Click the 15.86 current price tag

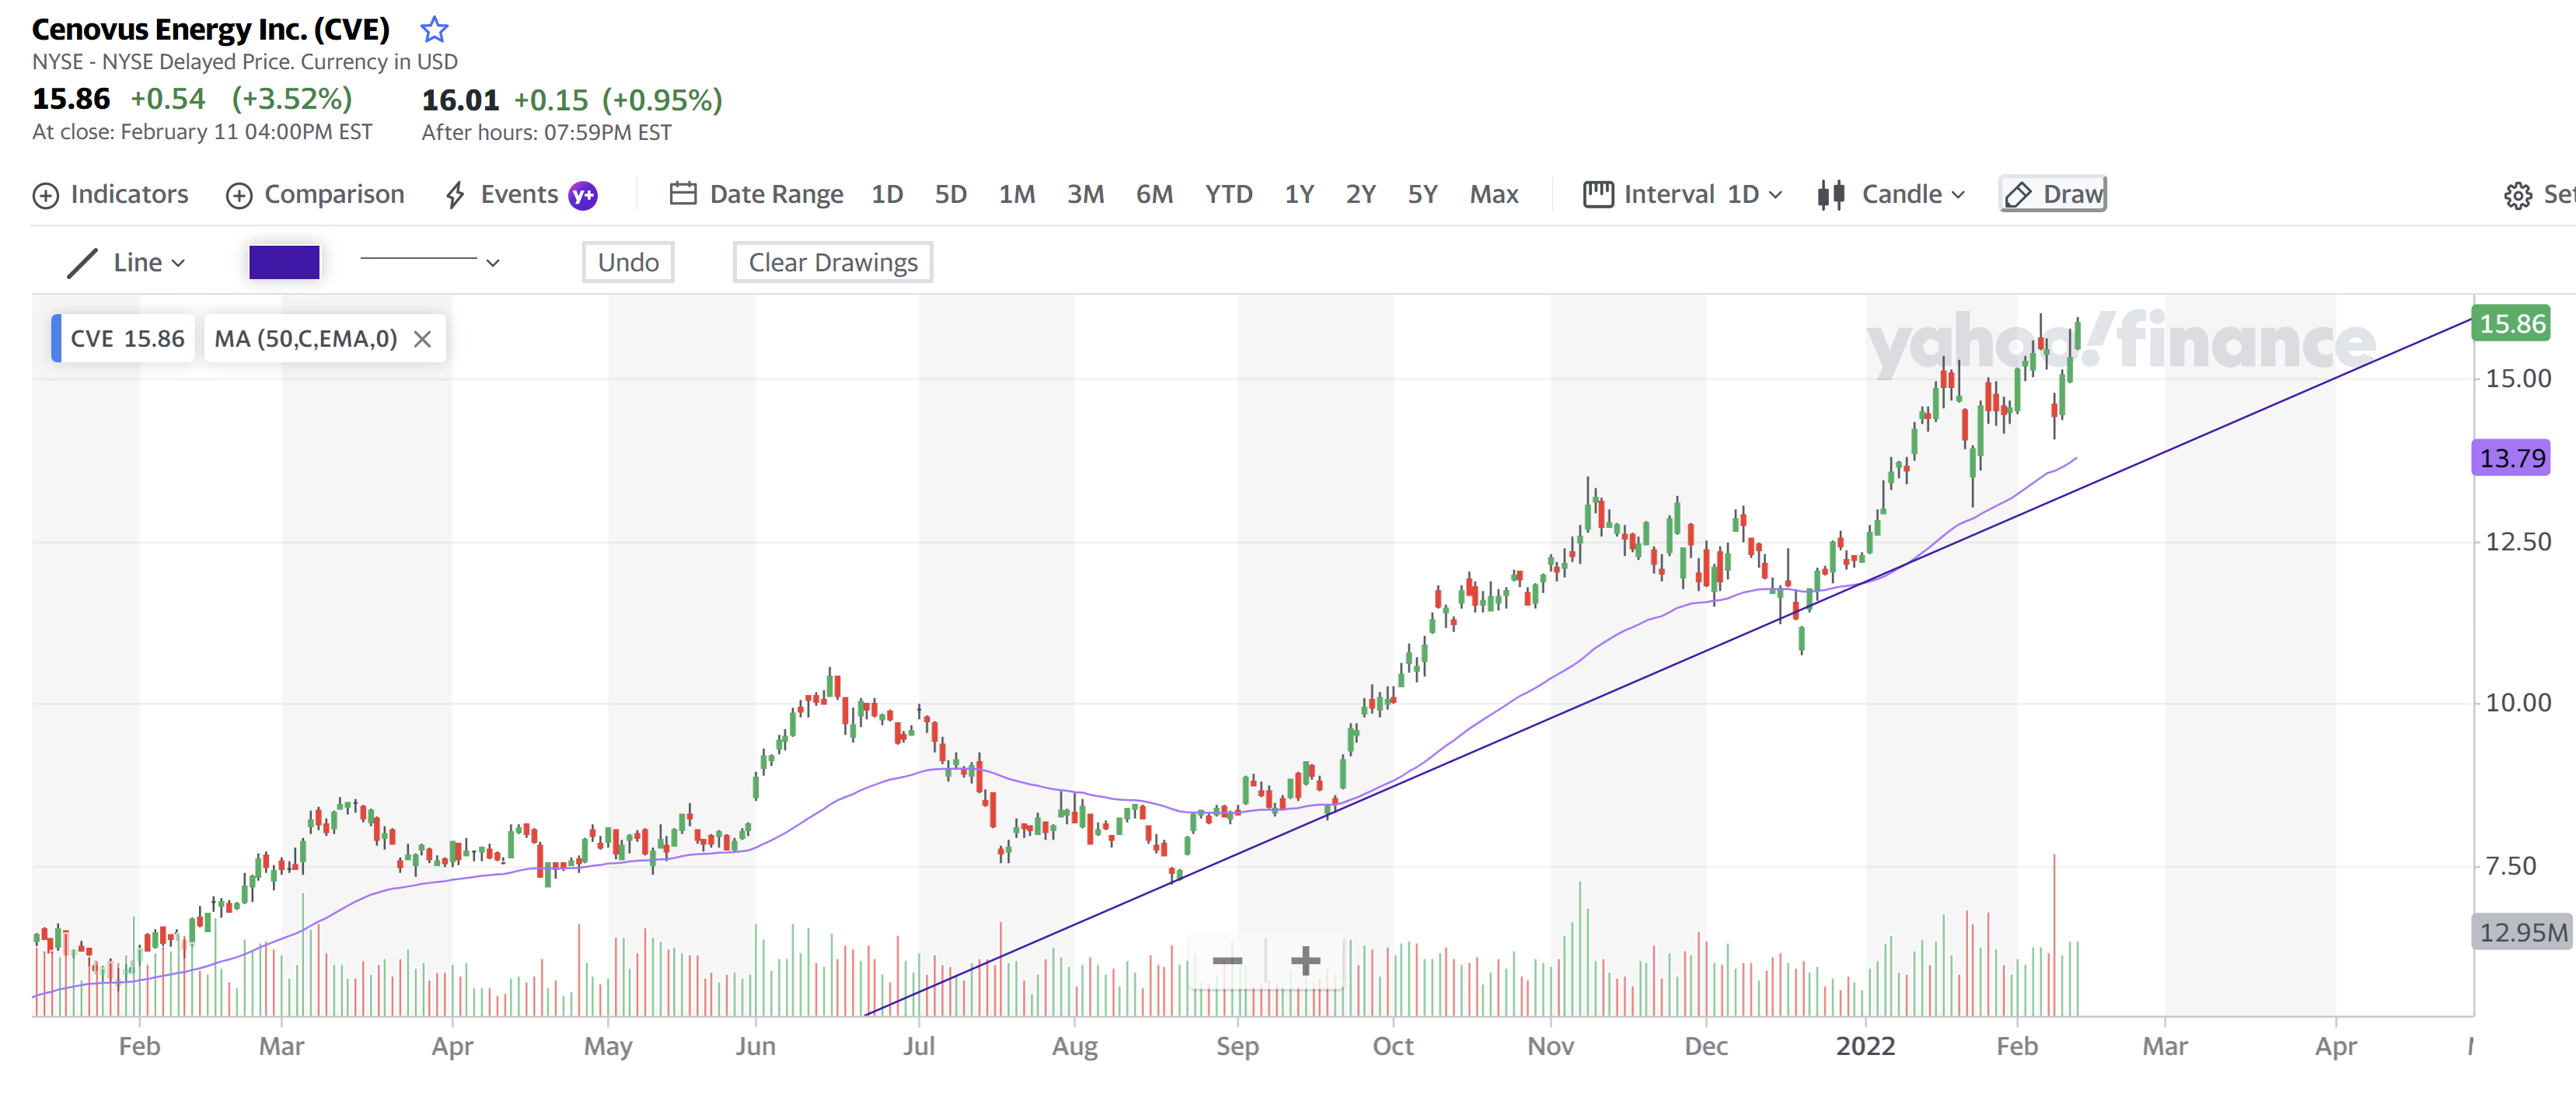click(2511, 324)
